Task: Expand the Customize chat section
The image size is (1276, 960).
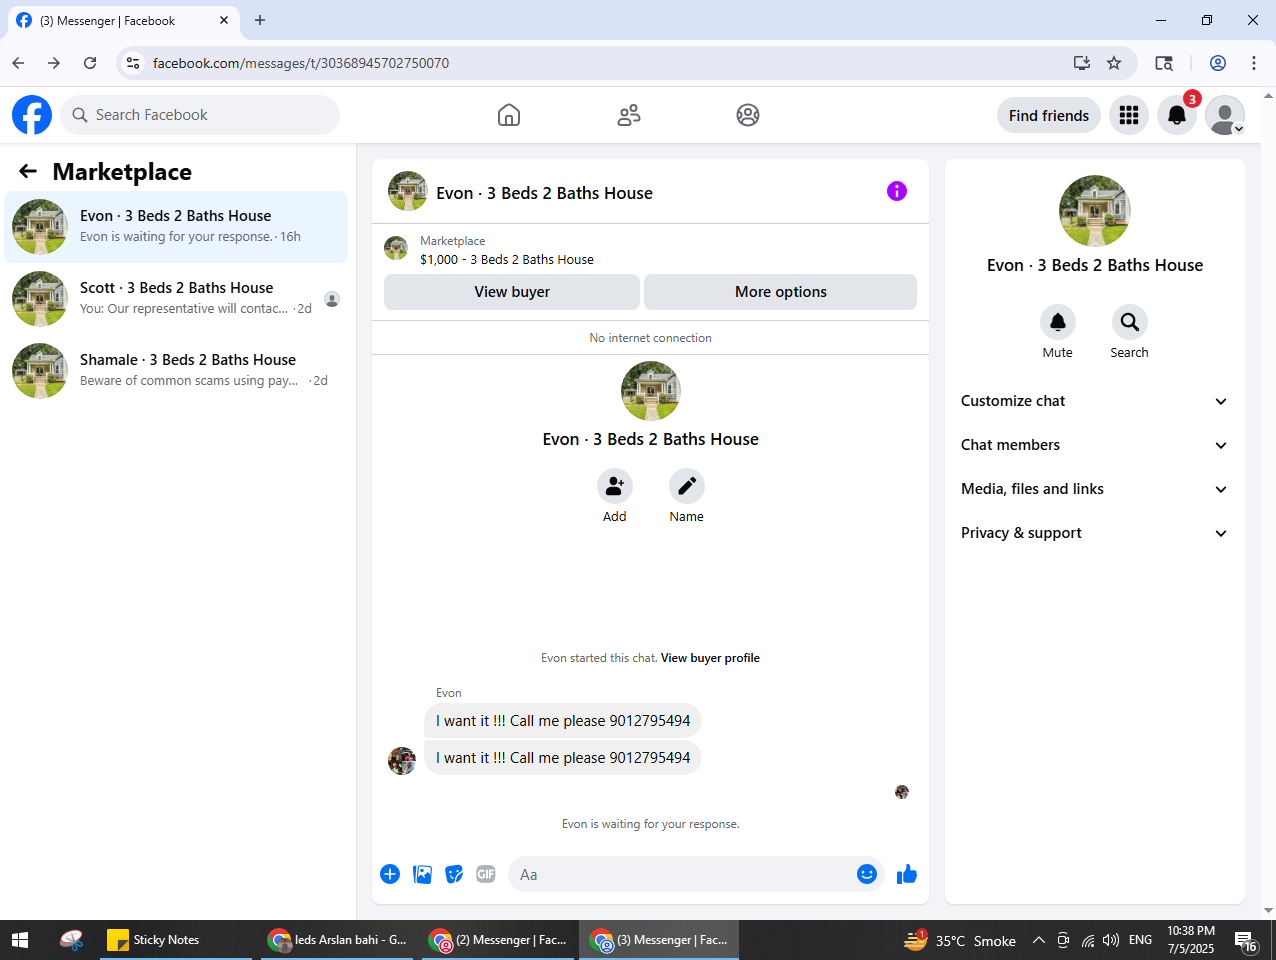Action: (1095, 401)
